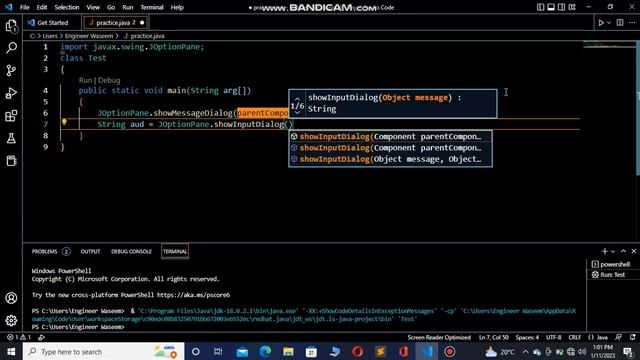Switch to the practice.java tab

[x=115, y=23]
